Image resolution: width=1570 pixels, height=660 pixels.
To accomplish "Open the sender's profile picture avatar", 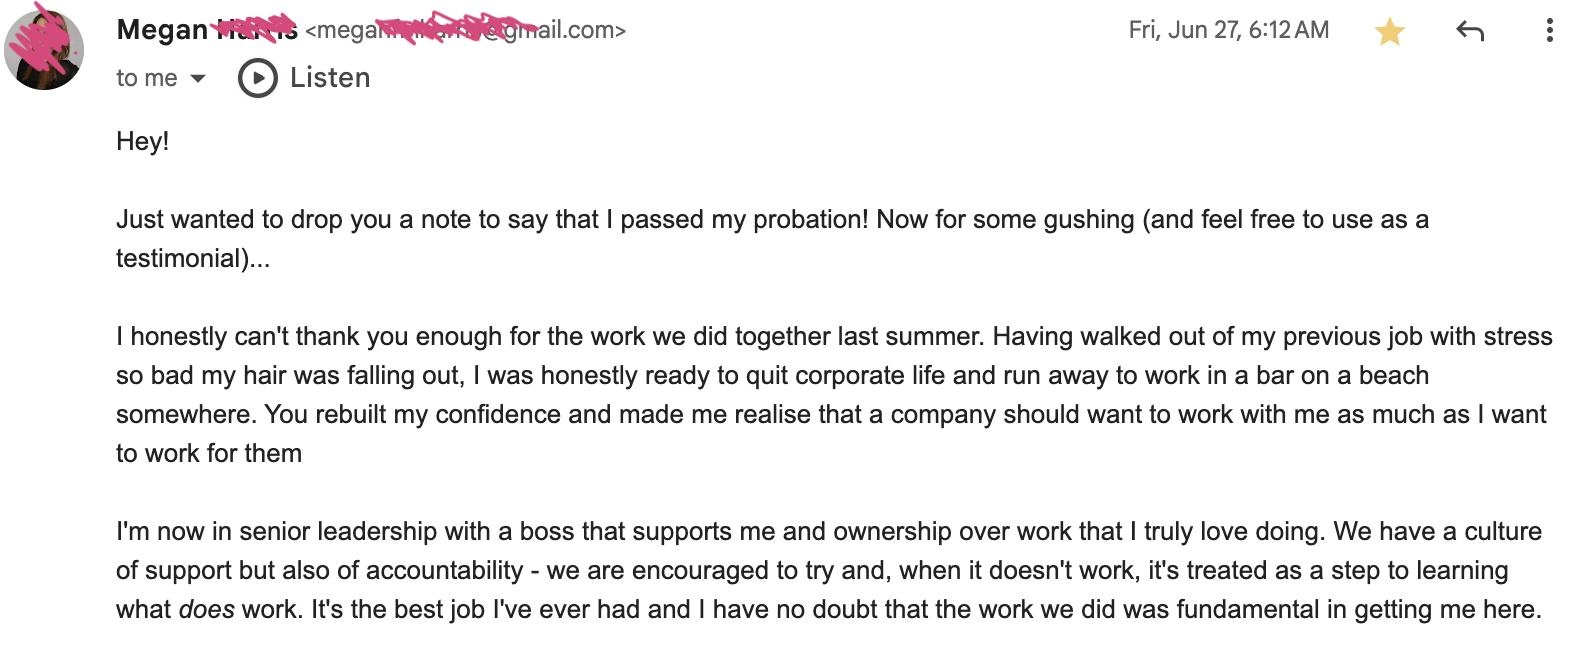I will point(44,49).
